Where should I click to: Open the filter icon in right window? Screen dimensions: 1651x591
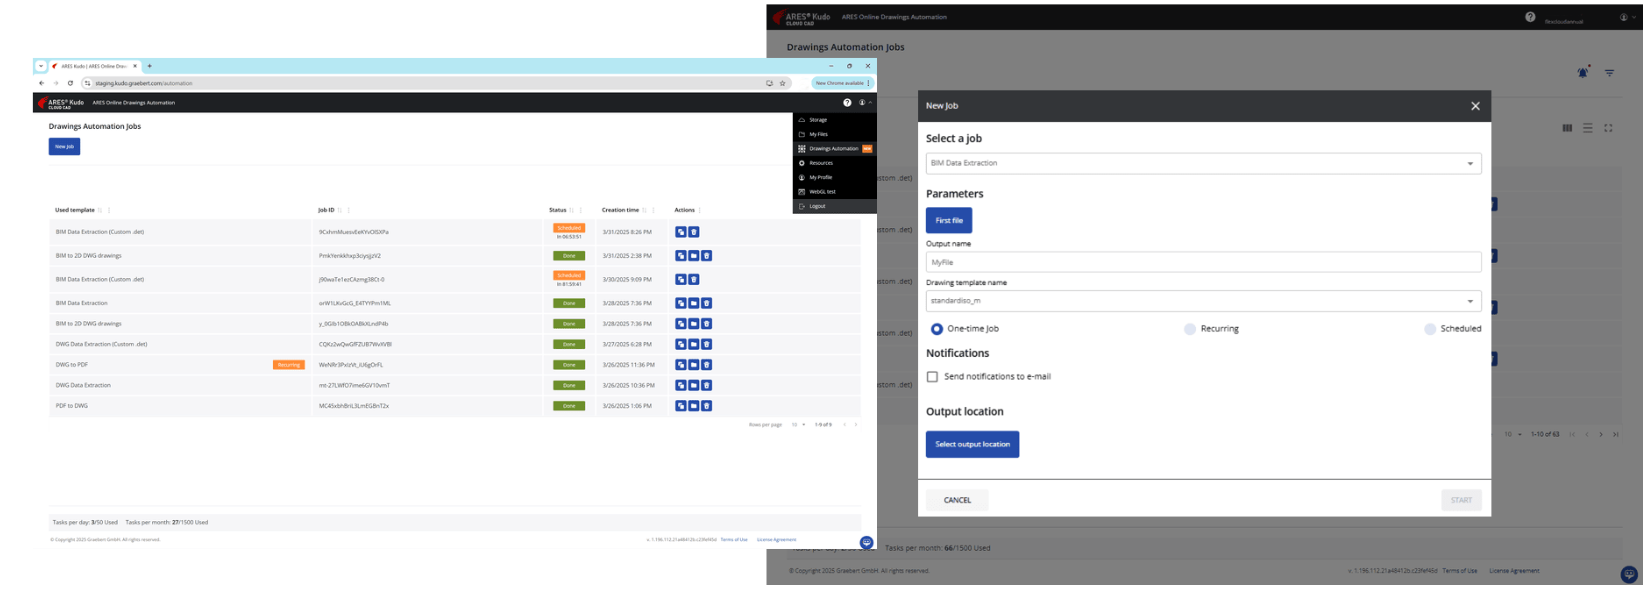coord(1609,73)
